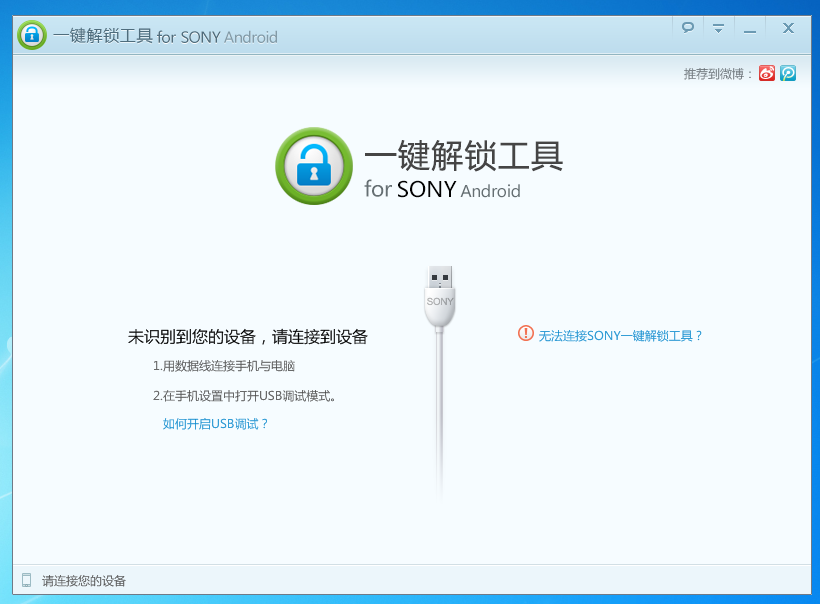Minimize the unlock tool window
This screenshot has height=604, width=820.
pyautogui.click(x=750, y=31)
